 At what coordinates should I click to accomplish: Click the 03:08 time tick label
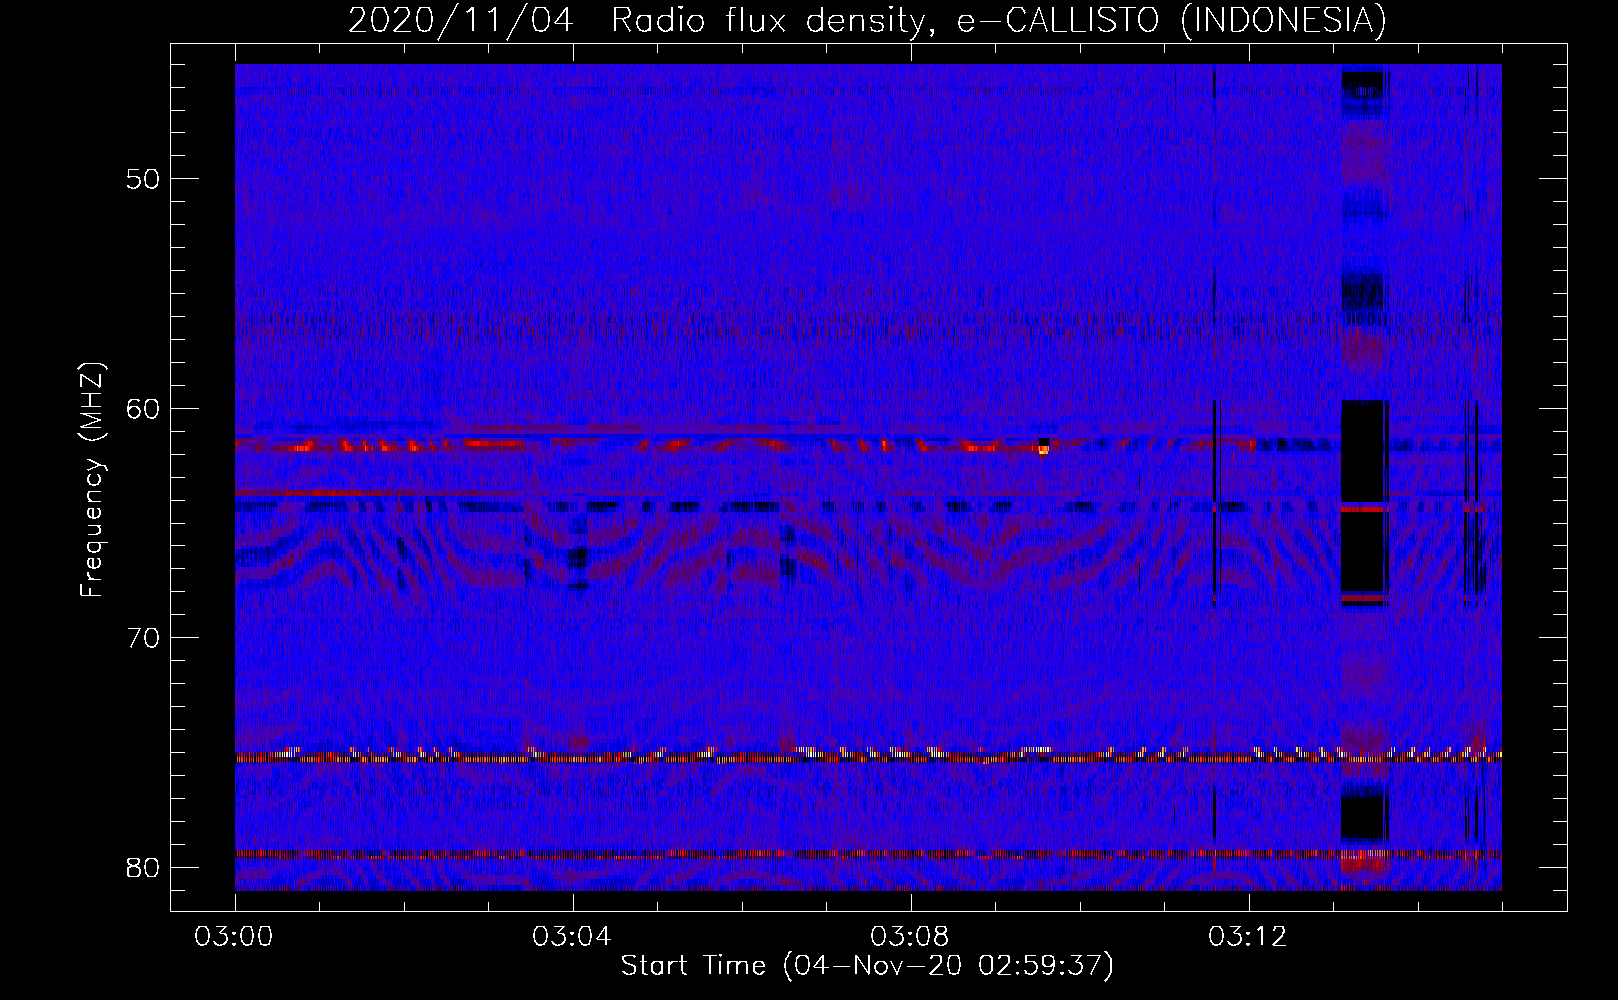coord(910,937)
